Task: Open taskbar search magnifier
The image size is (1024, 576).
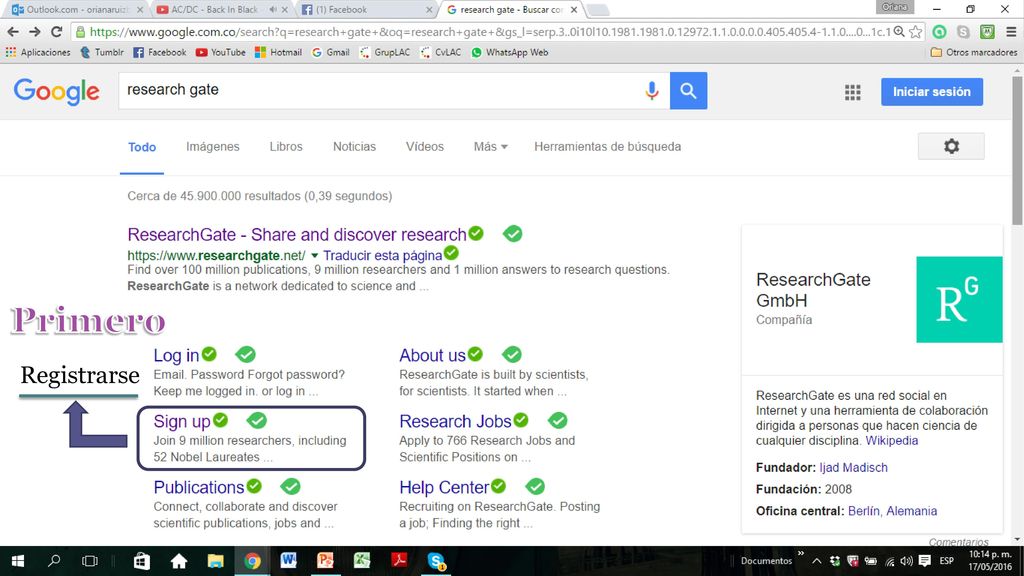Action: coord(54,561)
